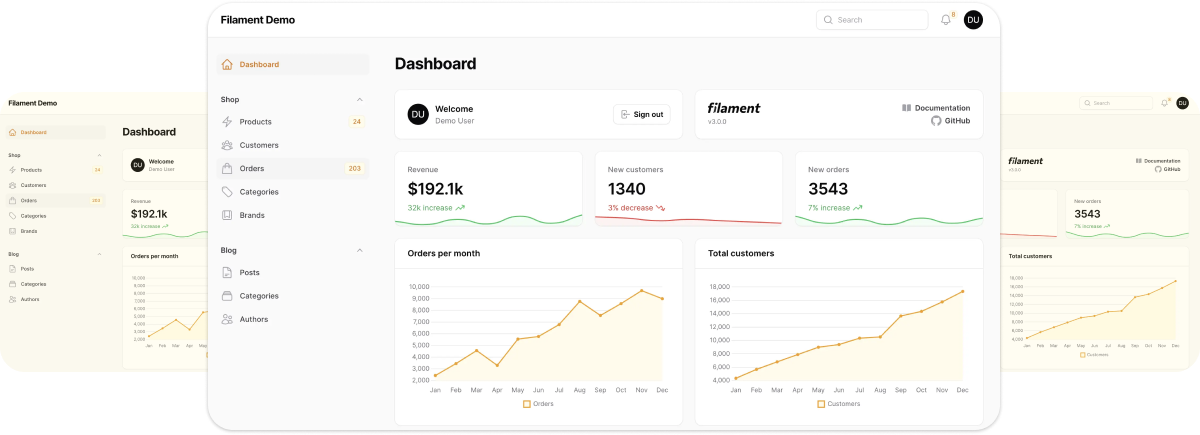Screen dimensions: 1200x435
Task: Click the Posts document icon
Action: [227, 273]
